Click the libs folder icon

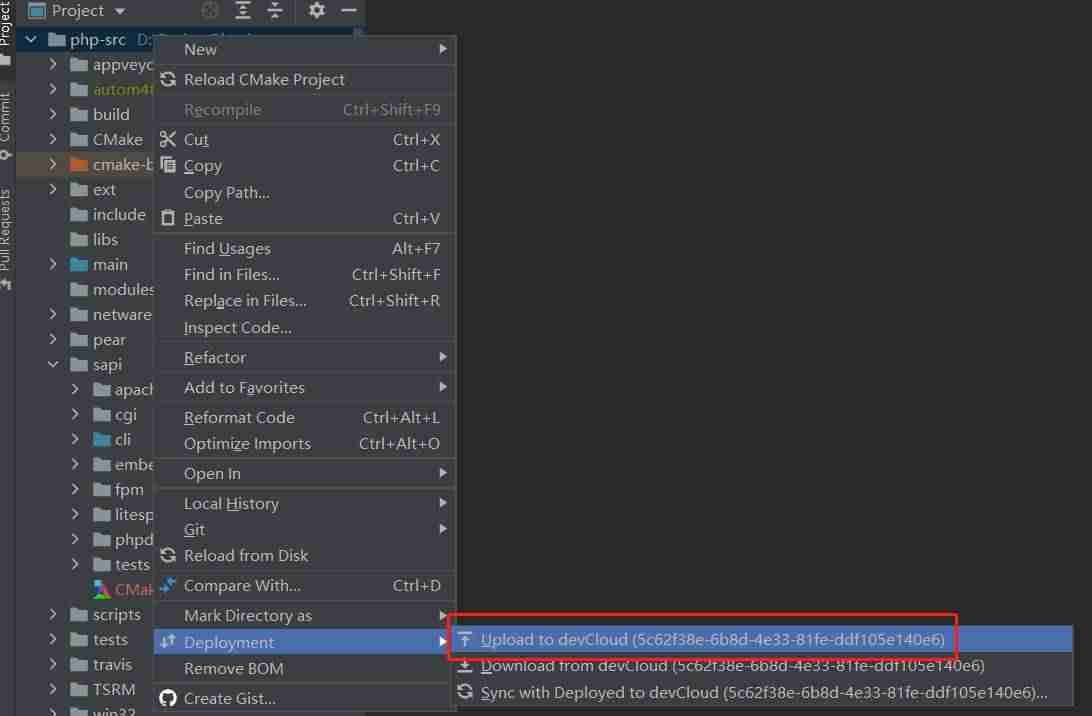point(79,240)
